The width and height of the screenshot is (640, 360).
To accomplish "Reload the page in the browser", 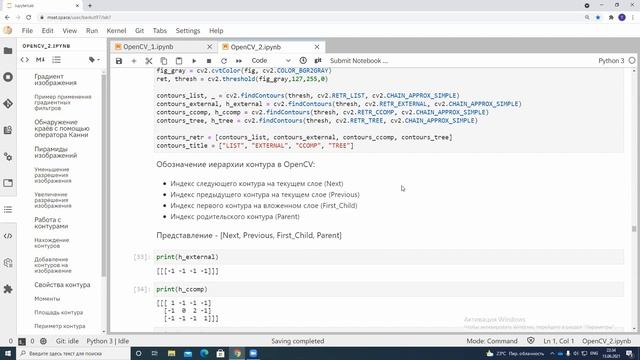I will pos(29,18).
